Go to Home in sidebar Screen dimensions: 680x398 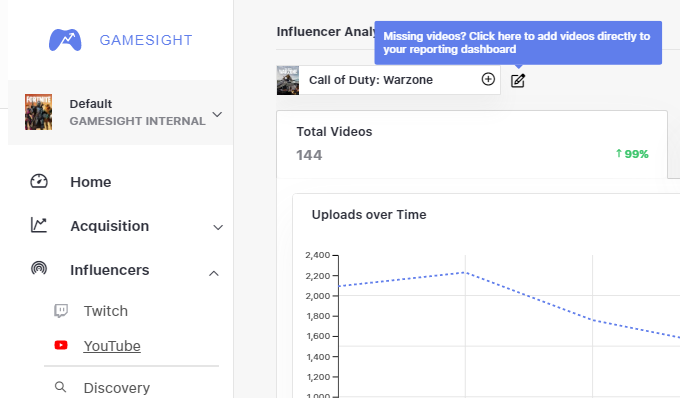coord(91,182)
